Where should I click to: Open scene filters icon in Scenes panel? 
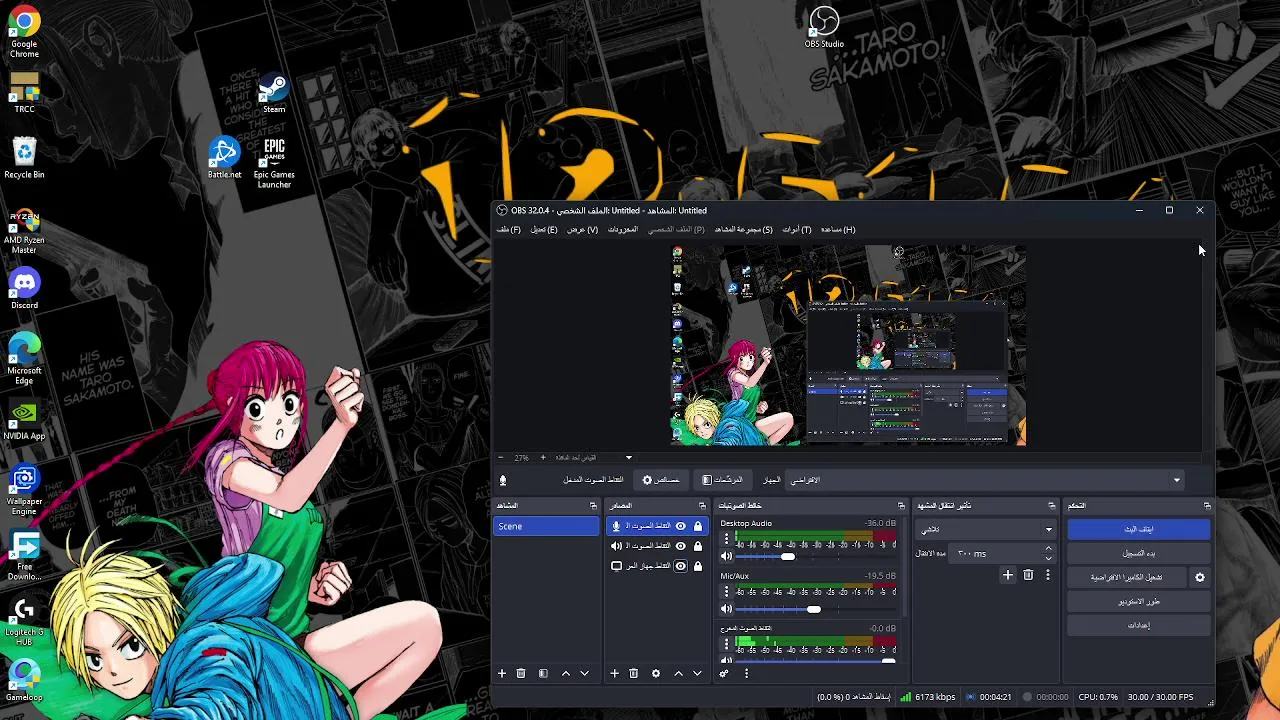pos(543,674)
